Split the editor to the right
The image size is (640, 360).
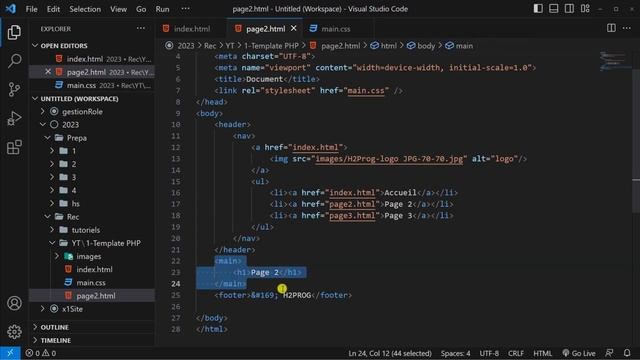coord(611,28)
